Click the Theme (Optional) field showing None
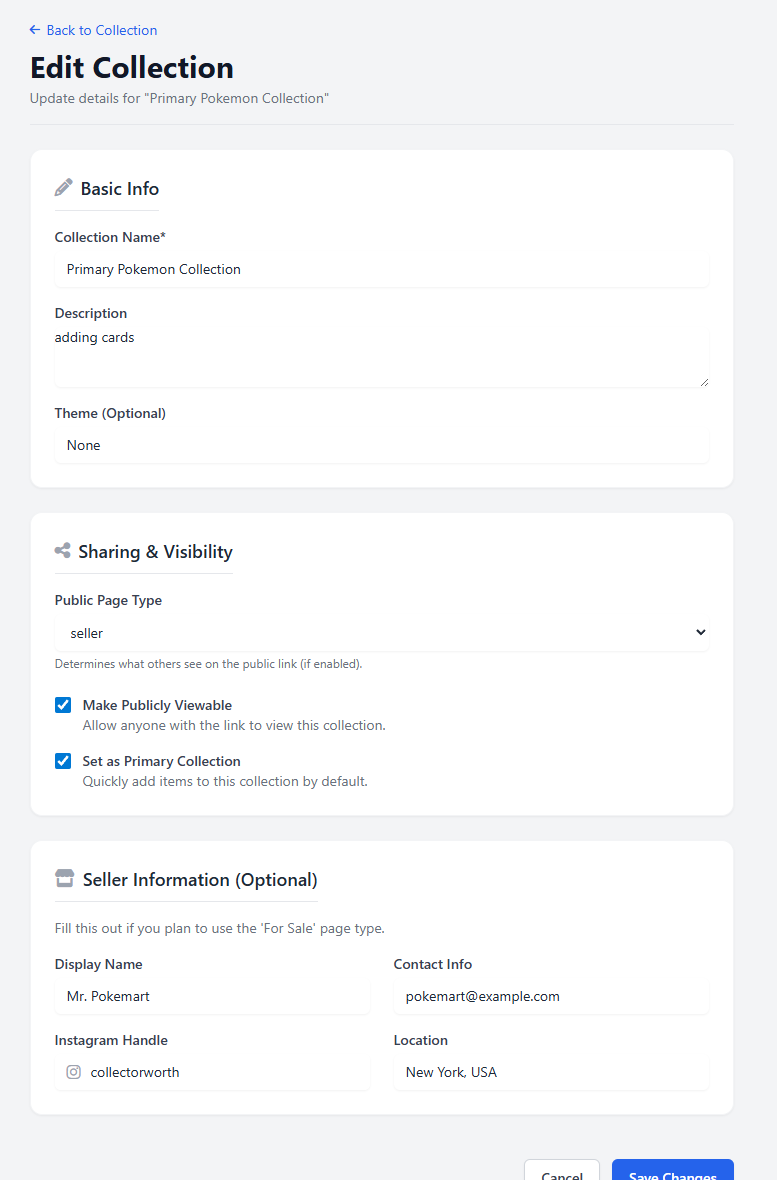Screen dimensions: 777x1180 [382, 446]
